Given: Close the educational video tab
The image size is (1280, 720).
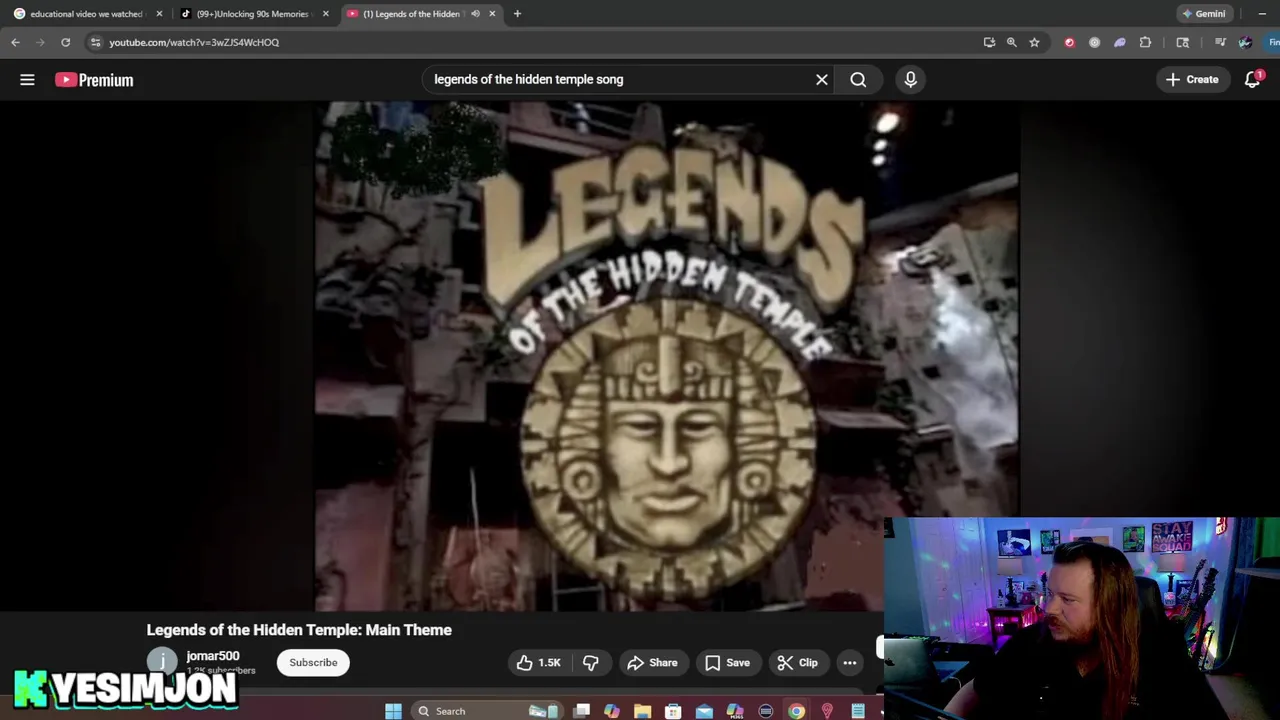Looking at the screenshot, I should tap(159, 14).
